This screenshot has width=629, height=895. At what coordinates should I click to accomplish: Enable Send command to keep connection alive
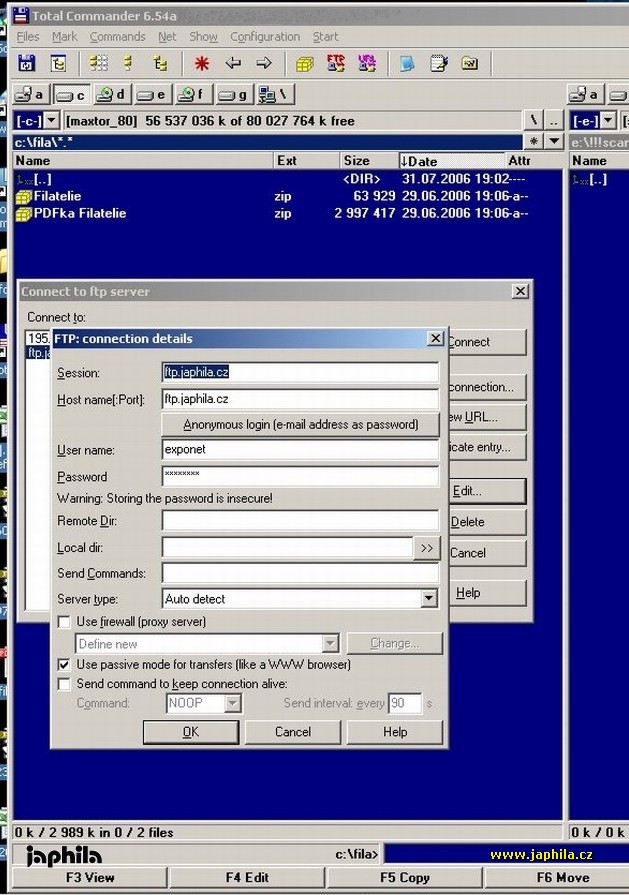[x=64, y=684]
